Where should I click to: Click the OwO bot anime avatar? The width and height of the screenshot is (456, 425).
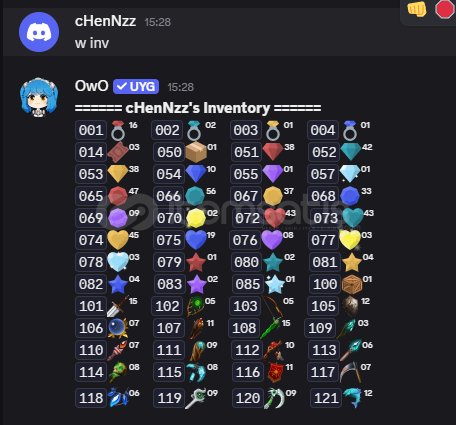tap(39, 97)
